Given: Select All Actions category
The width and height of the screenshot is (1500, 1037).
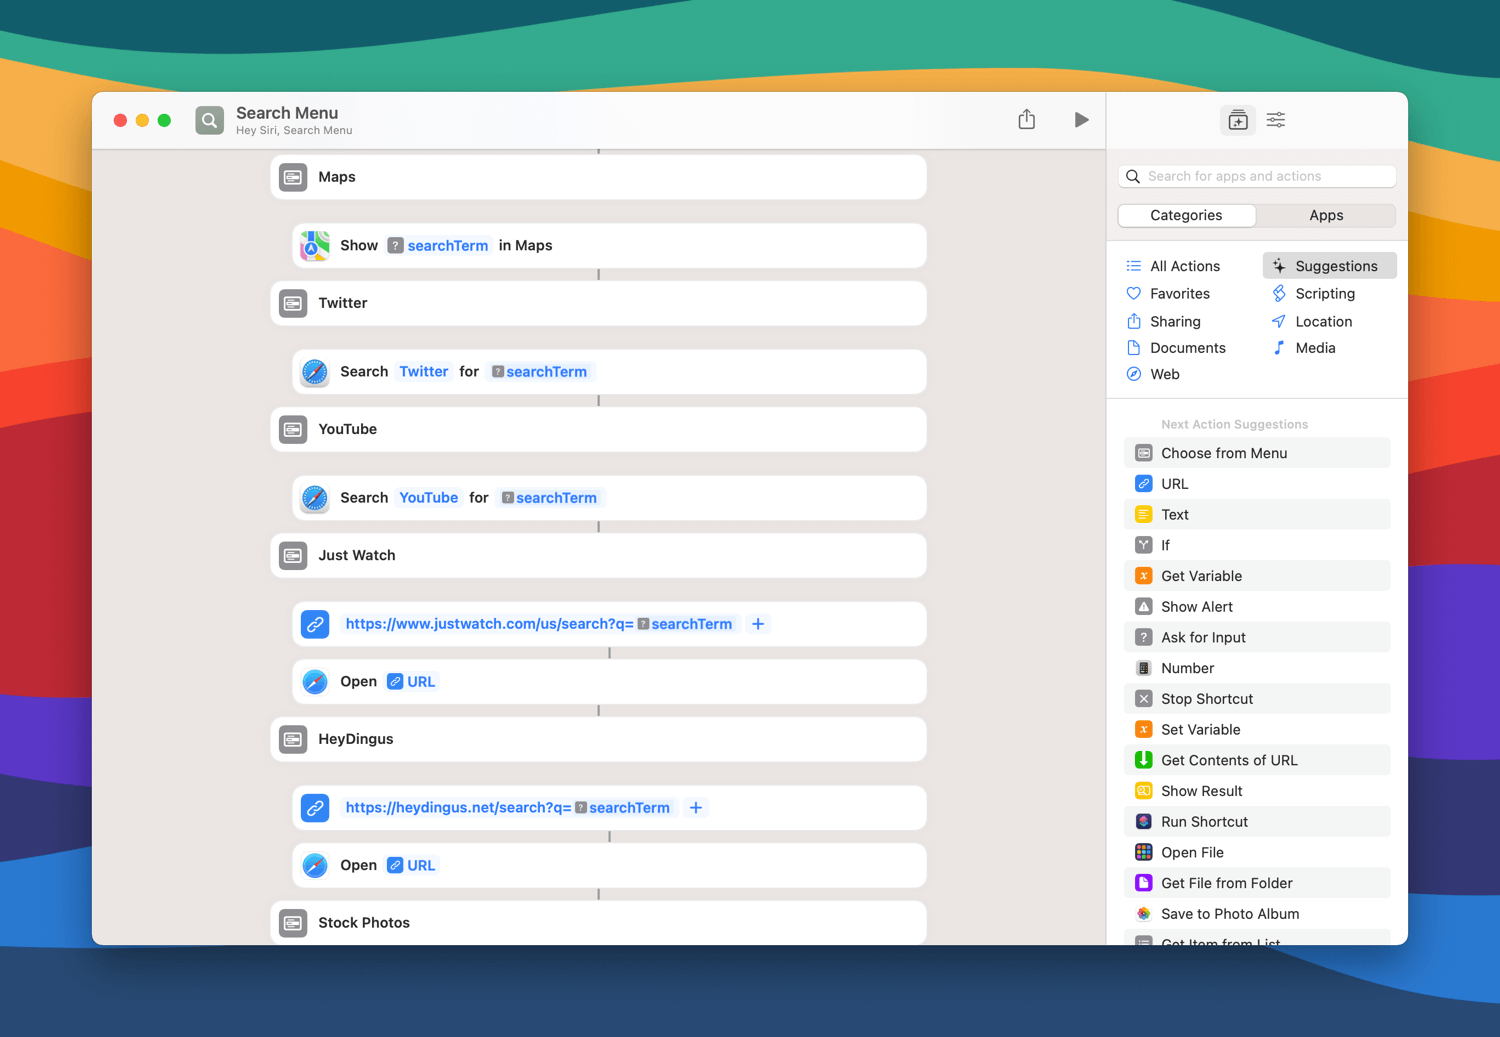Looking at the screenshot, I should tap(1184, 266).
